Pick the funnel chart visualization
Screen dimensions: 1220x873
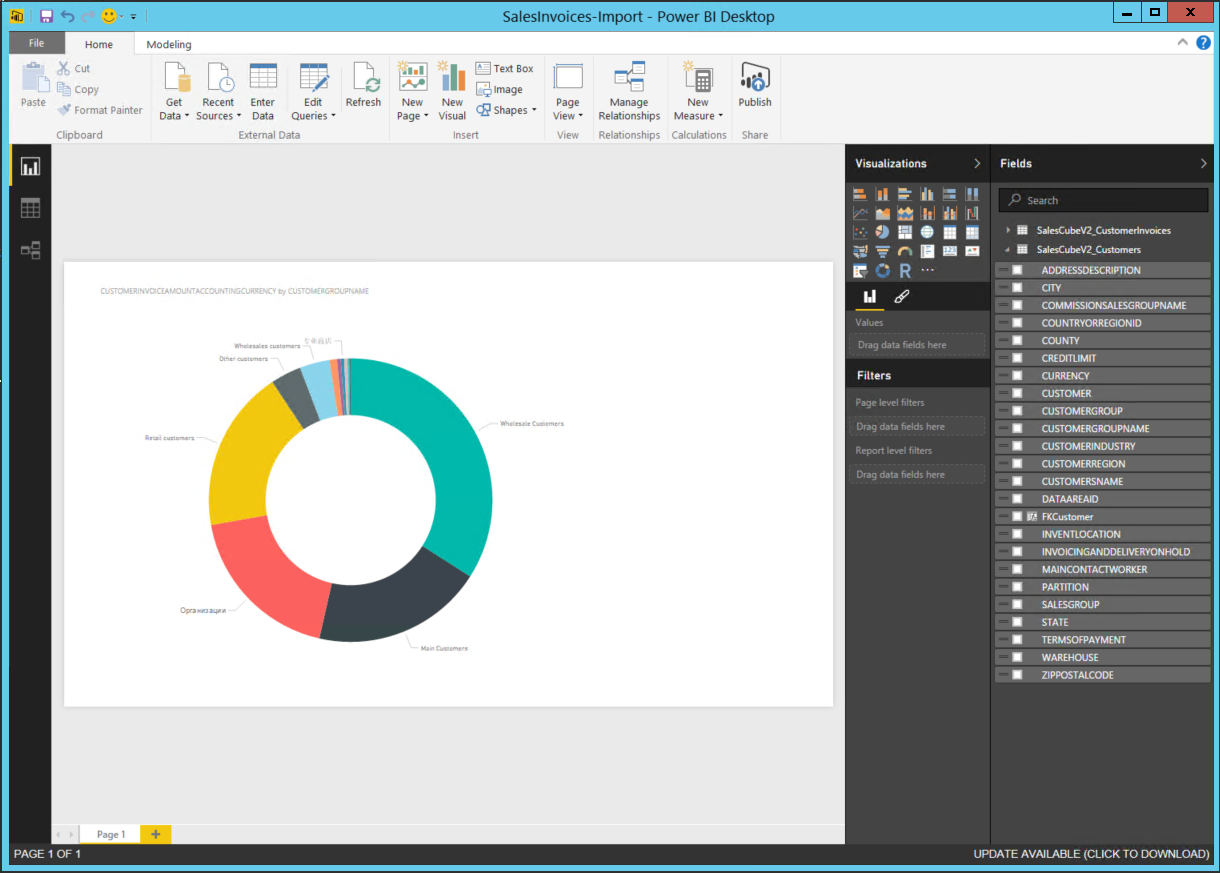tap(882, 251)
